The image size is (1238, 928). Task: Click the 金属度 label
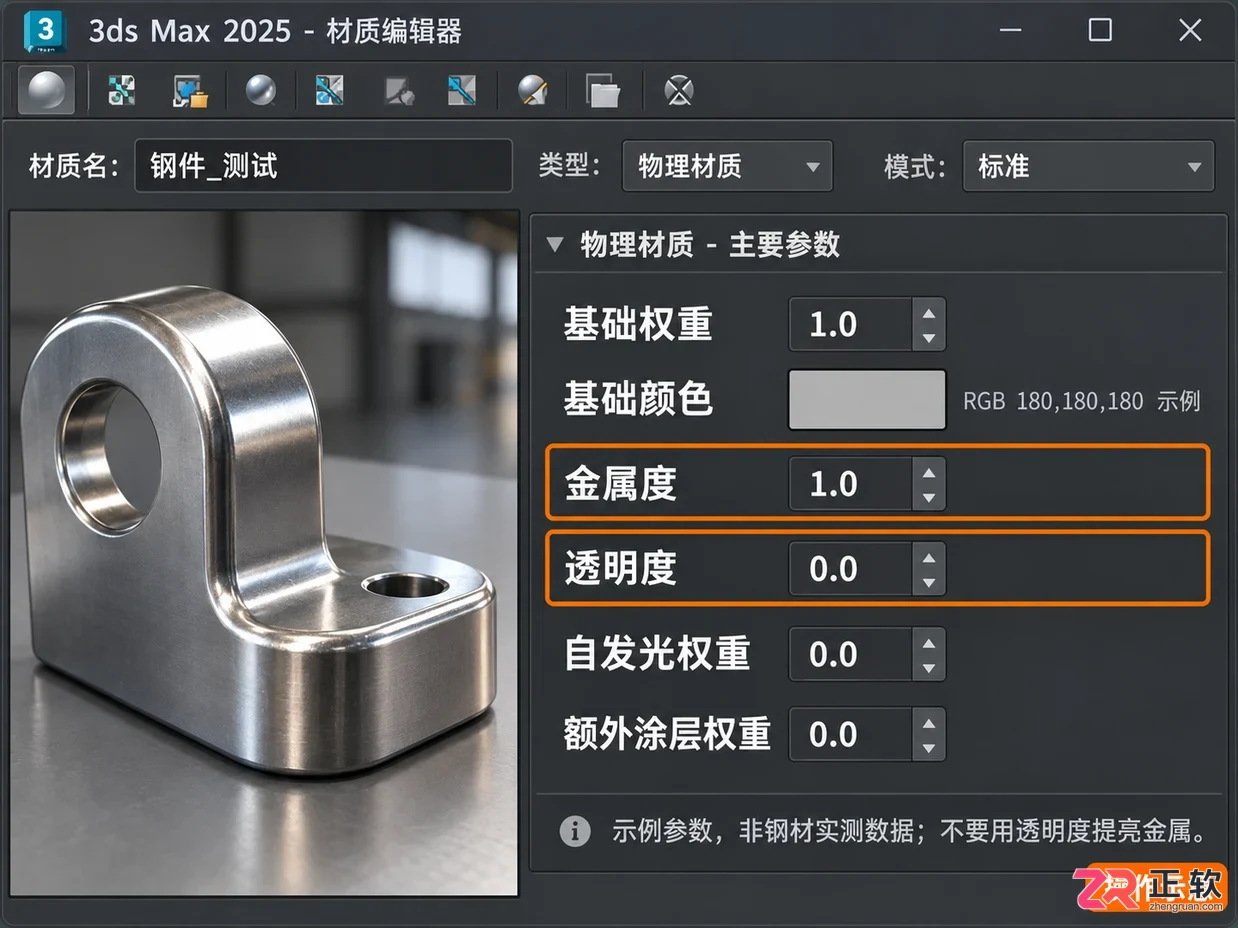click(621, 484)
